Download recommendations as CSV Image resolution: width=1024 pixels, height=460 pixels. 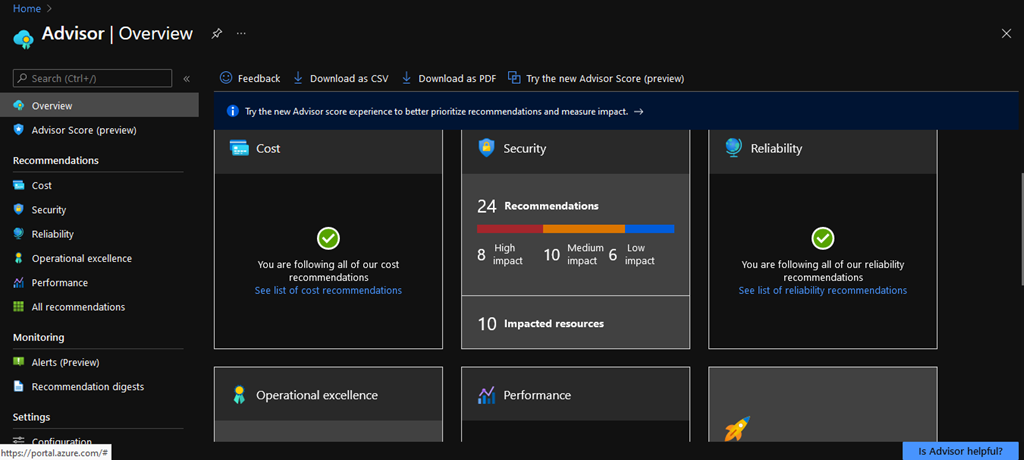click(340, 78)
